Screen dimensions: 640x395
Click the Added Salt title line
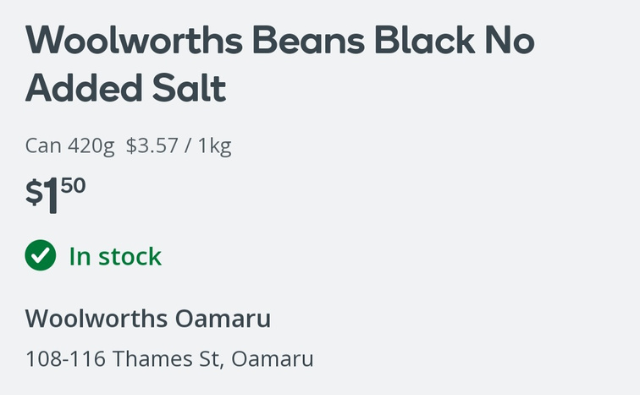pyautogui.click(x=126, y=88)
